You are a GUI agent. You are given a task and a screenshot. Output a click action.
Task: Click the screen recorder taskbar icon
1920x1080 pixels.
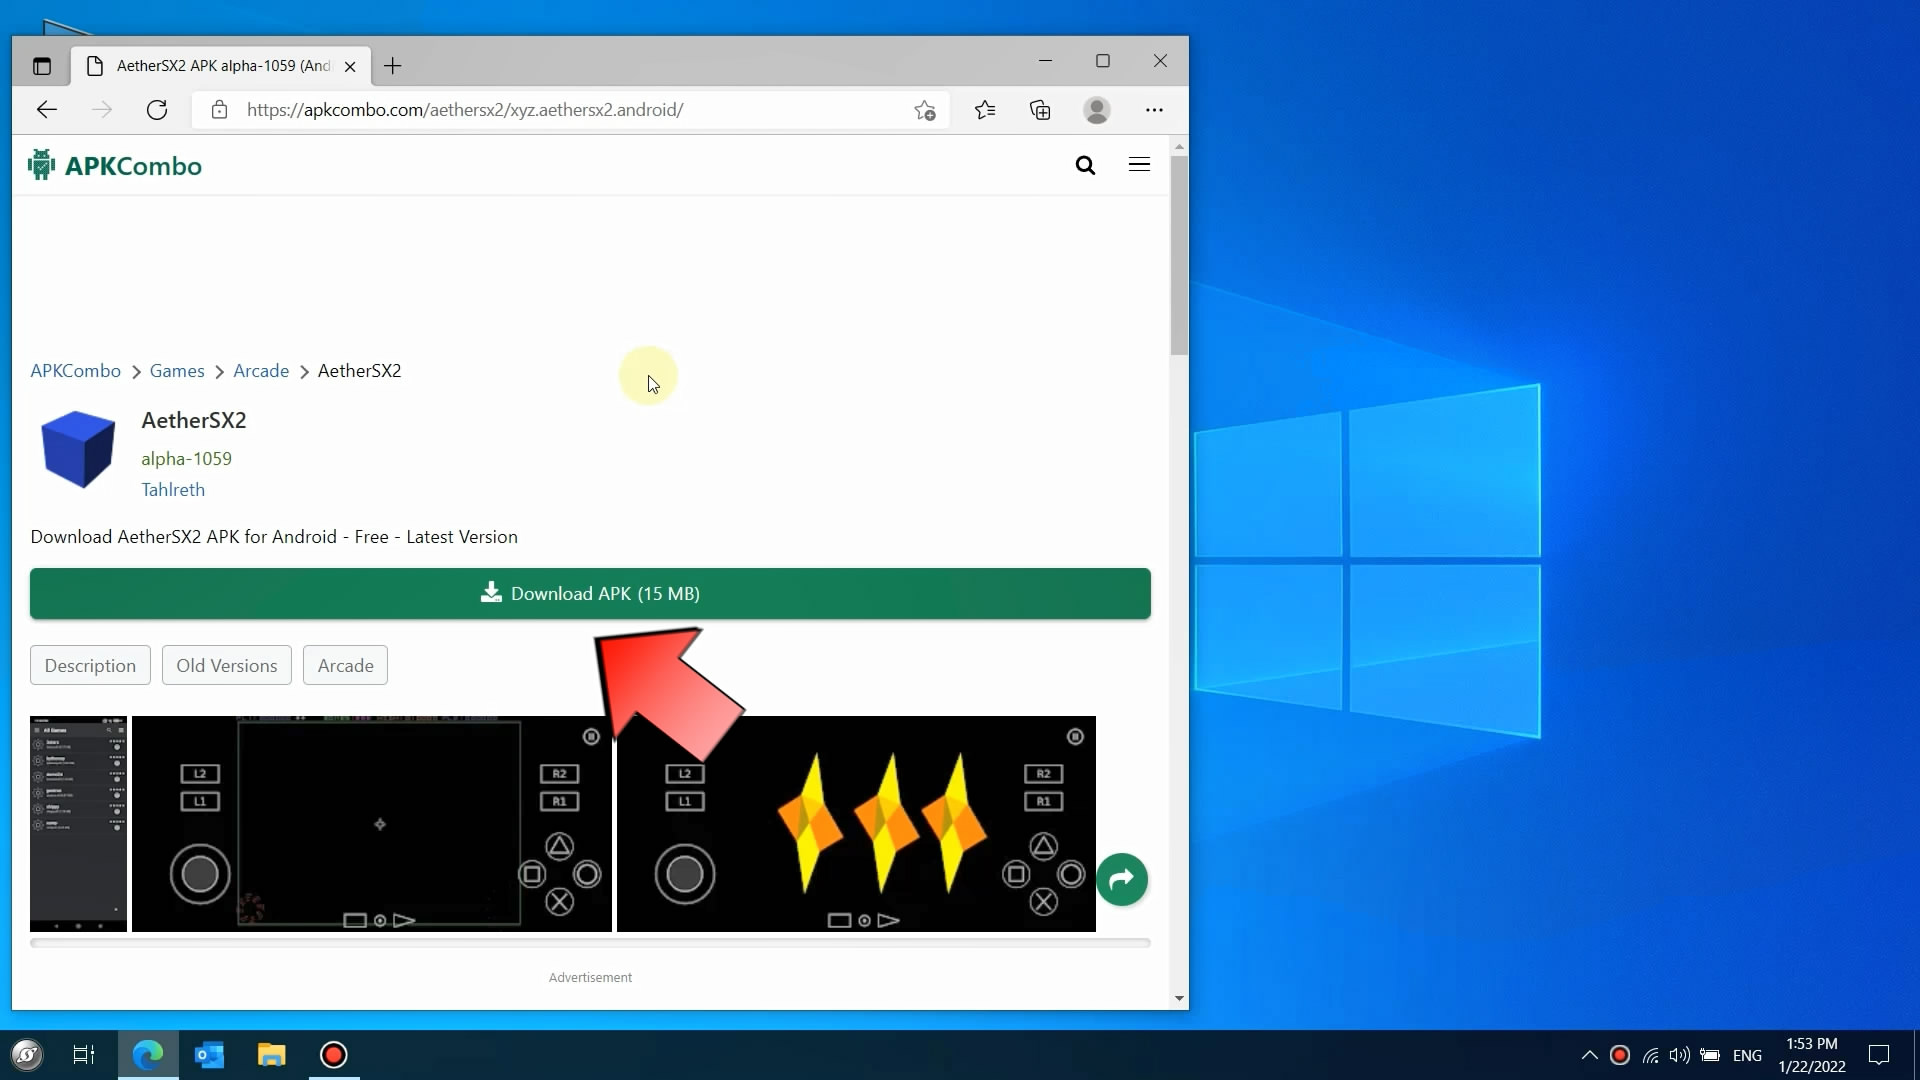click(333, 1055)
